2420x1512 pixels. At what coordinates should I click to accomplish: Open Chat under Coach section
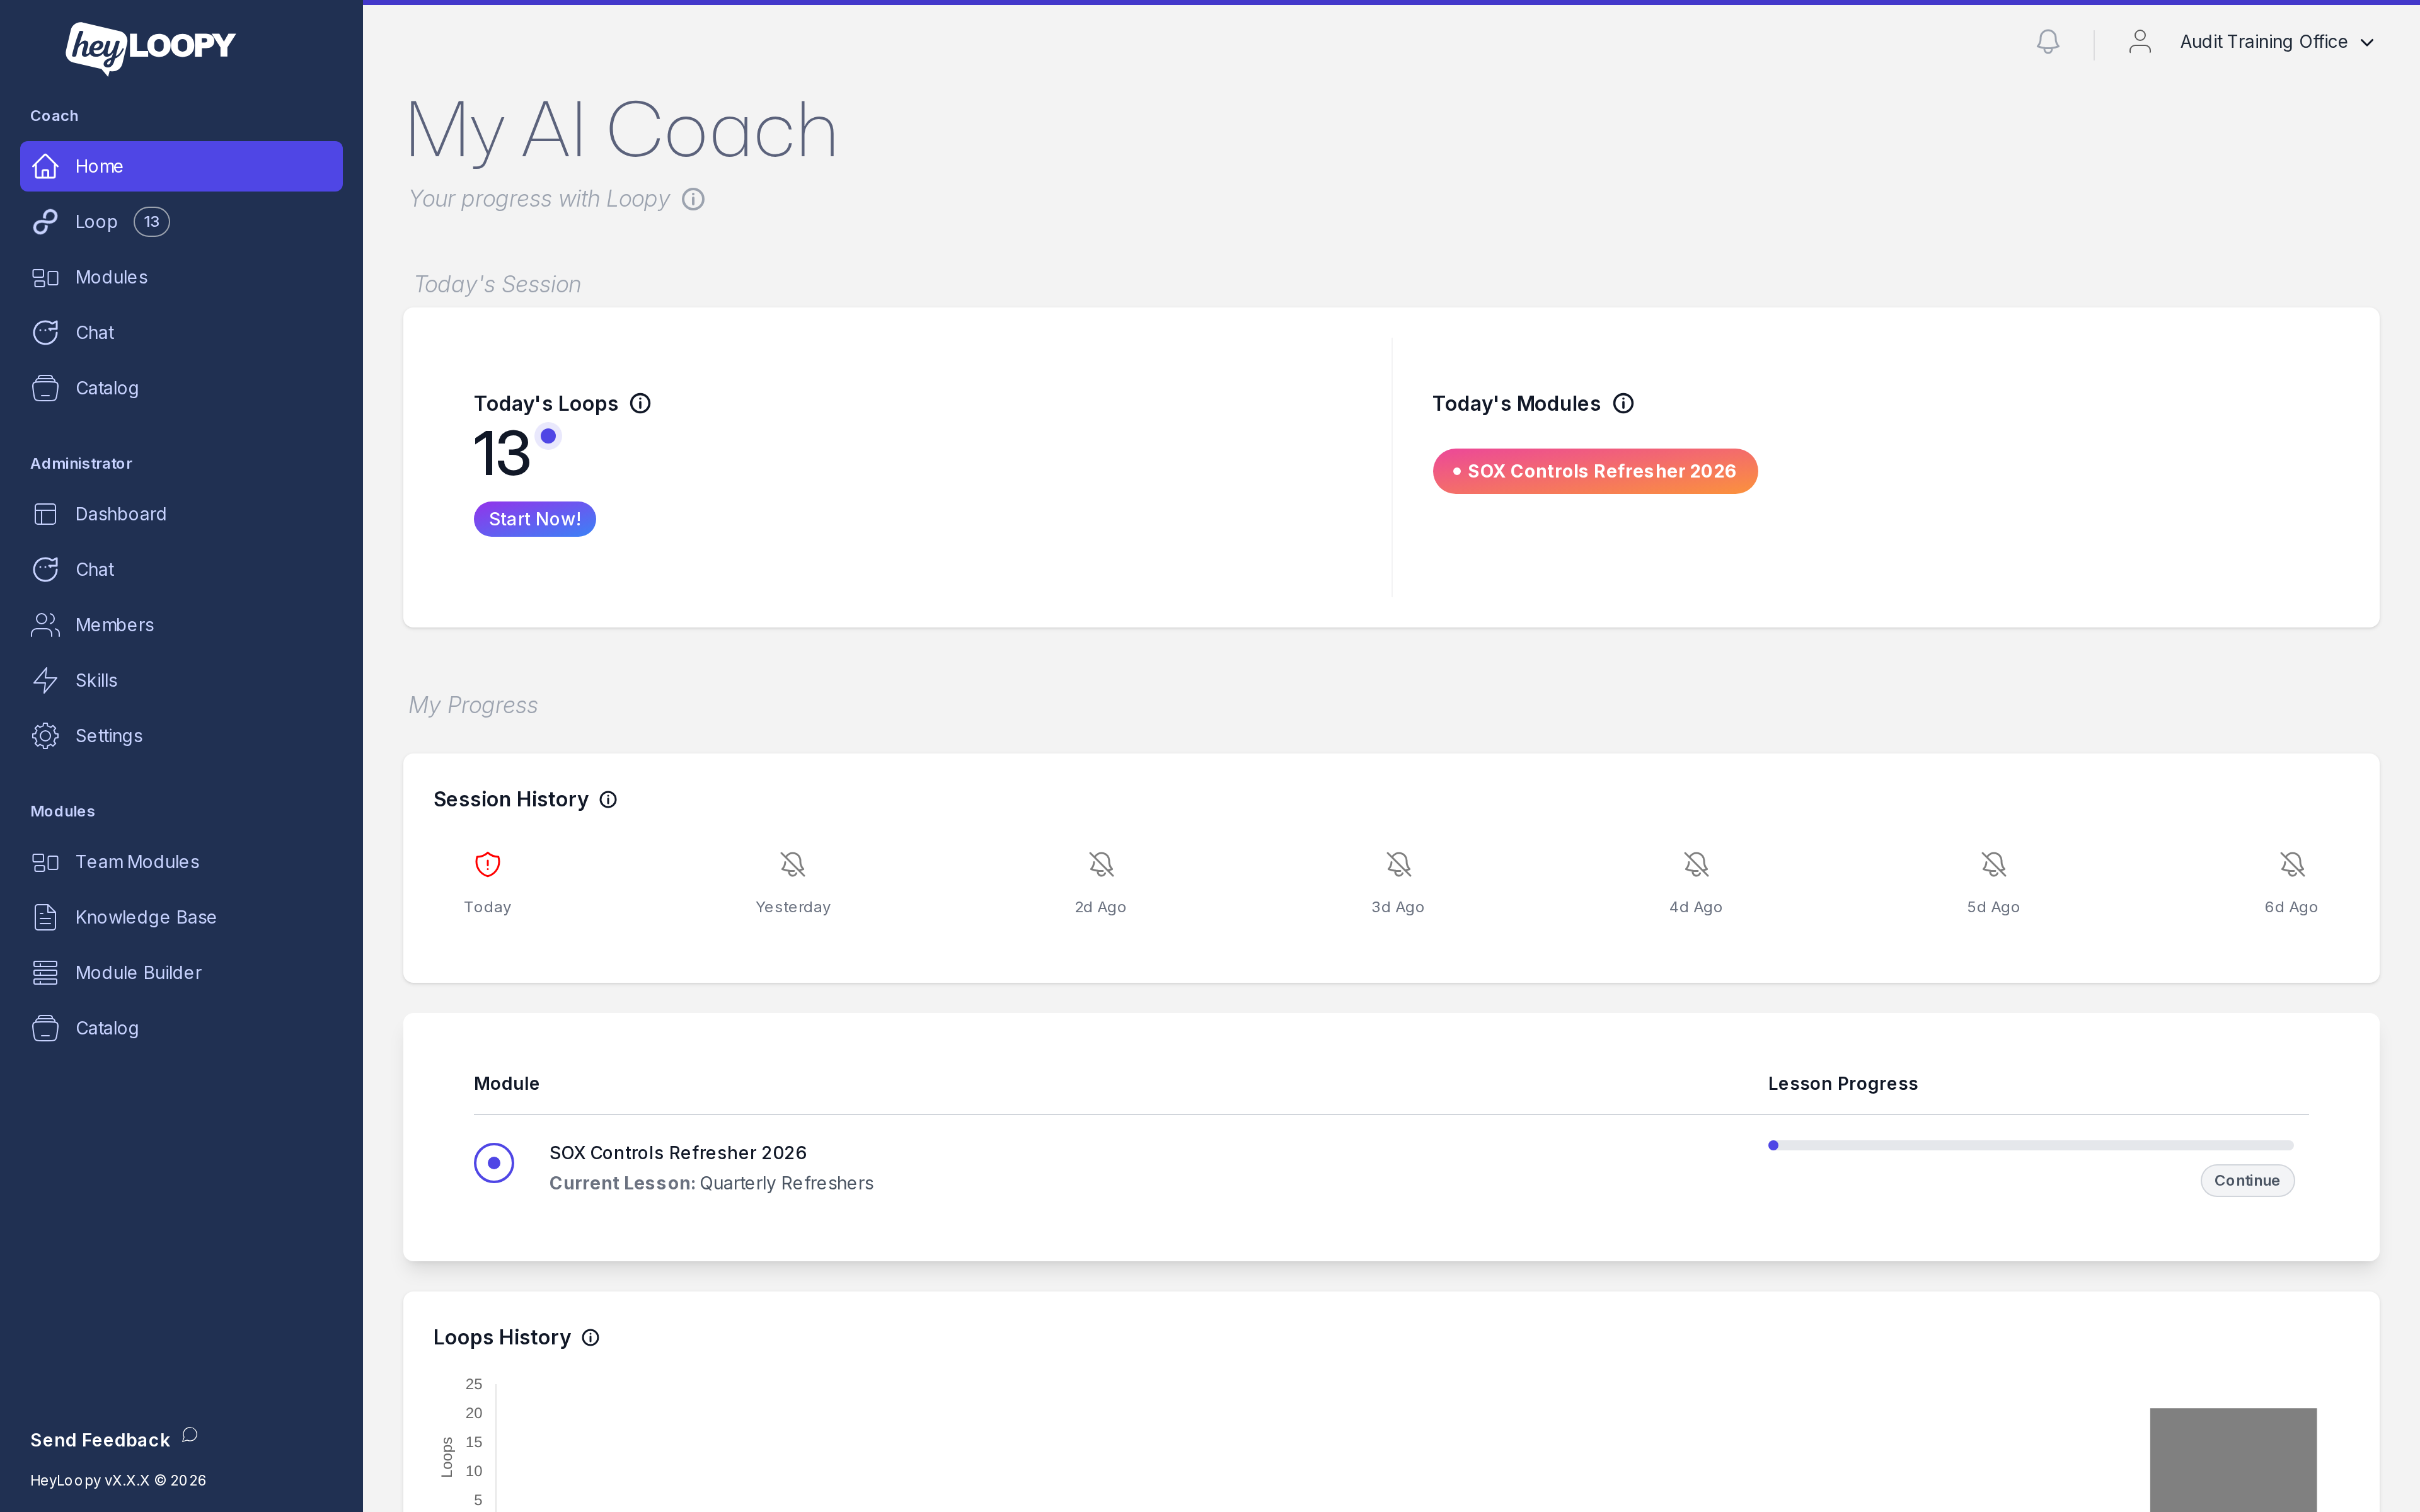pos(181,333)
